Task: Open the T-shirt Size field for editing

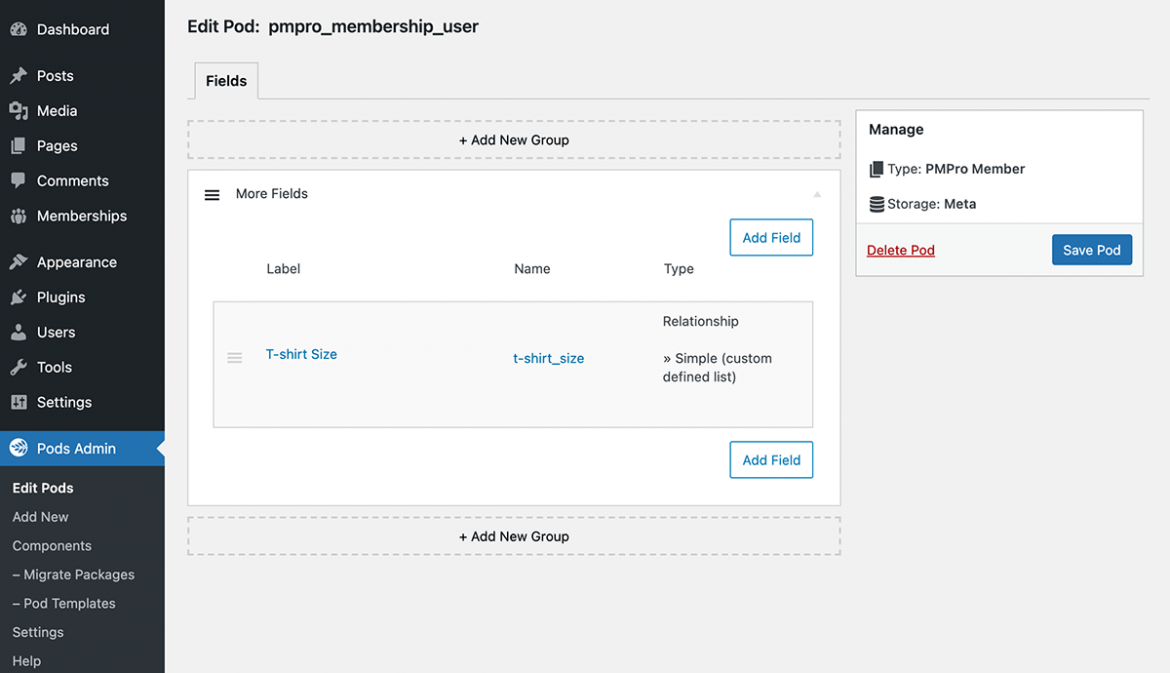Action: click(x=301, y=353)
